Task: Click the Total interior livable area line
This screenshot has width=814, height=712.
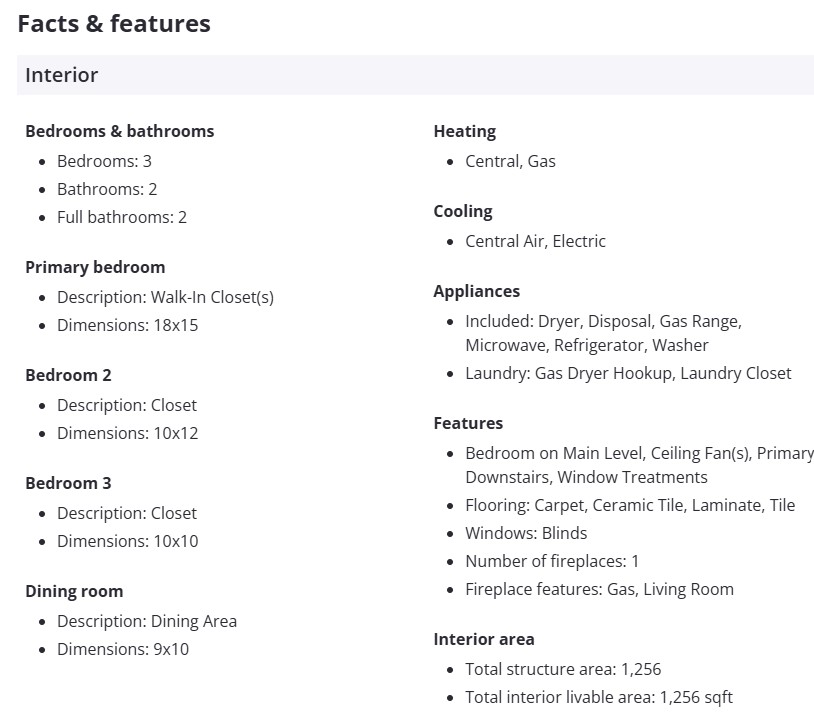Action: (x=598, y=697)
